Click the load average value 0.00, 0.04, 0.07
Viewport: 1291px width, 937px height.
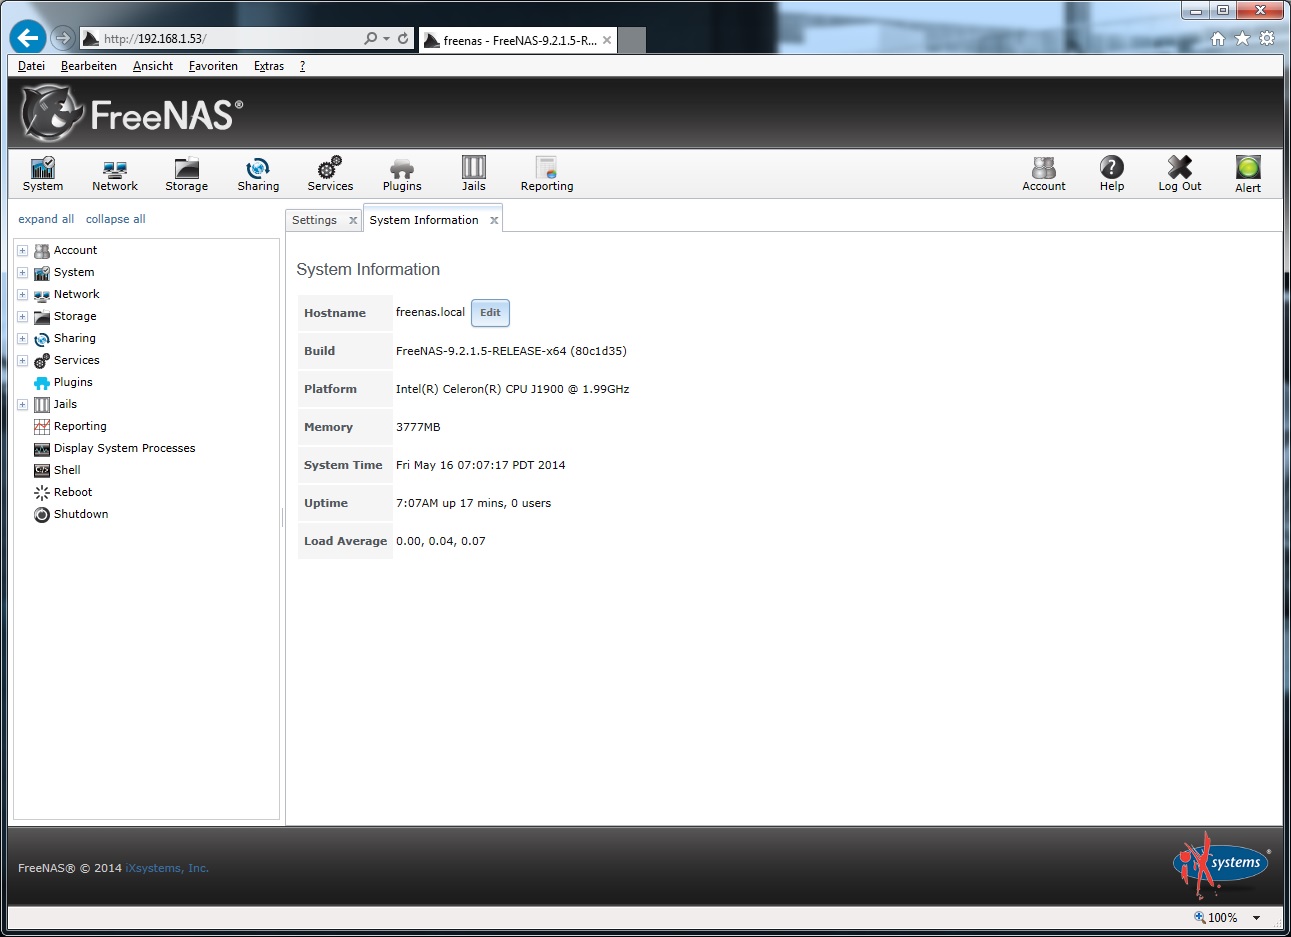[x=441, y=541]
